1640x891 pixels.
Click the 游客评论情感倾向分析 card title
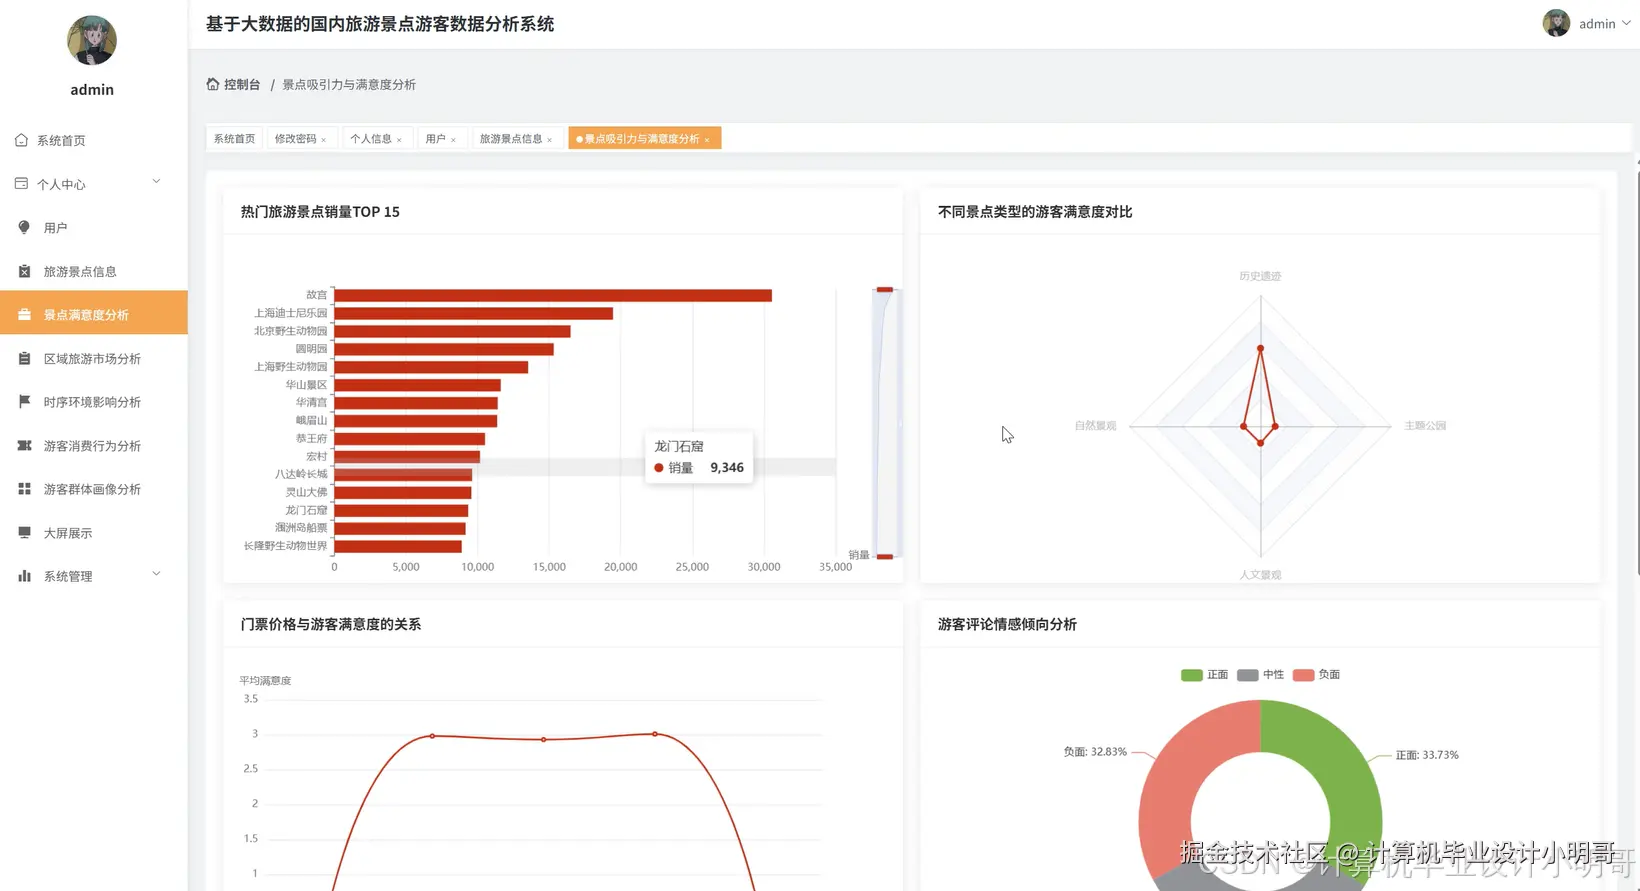point(1007,624)
